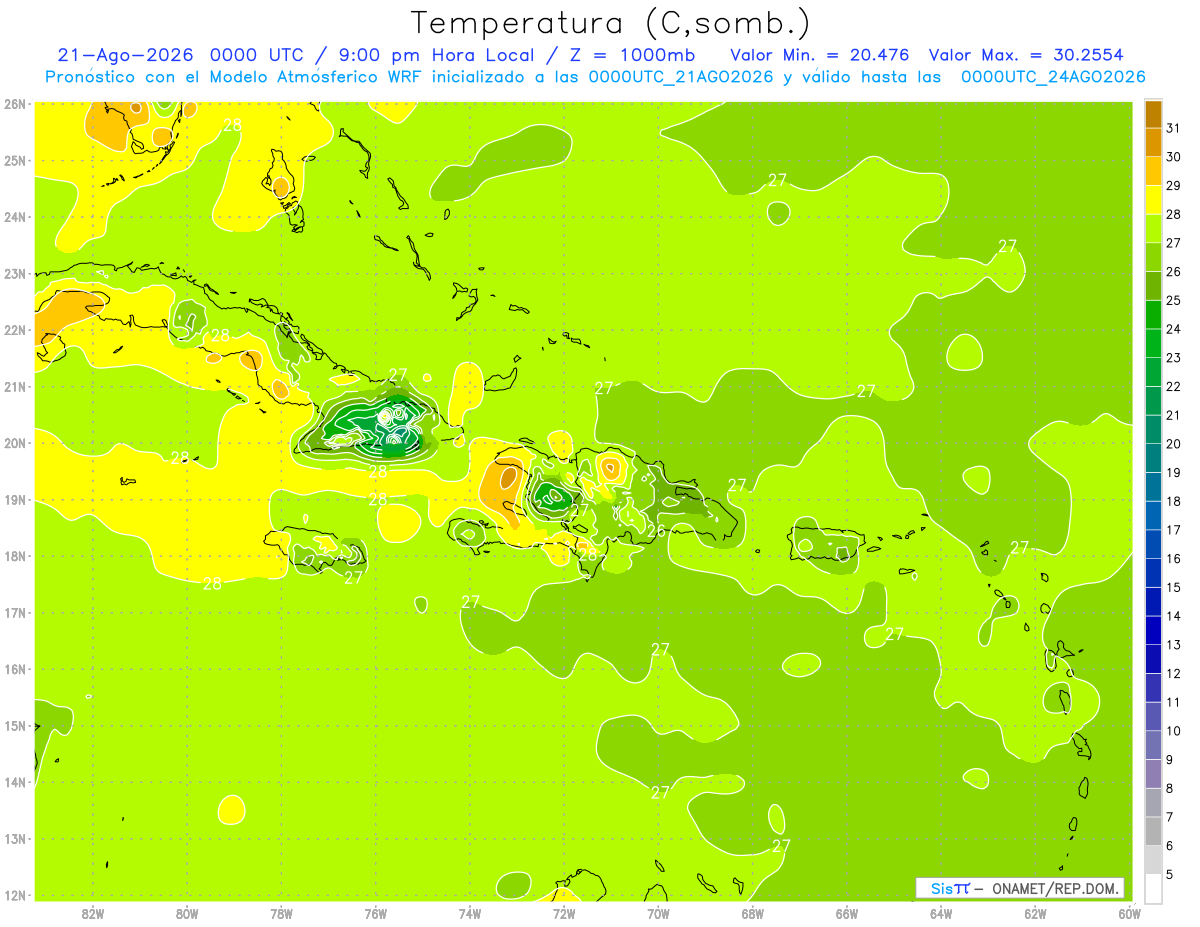Click the "31" label on the color scale
Image resolution: width=1200 pixels, height=927 pixels.
coord(1175,128)
